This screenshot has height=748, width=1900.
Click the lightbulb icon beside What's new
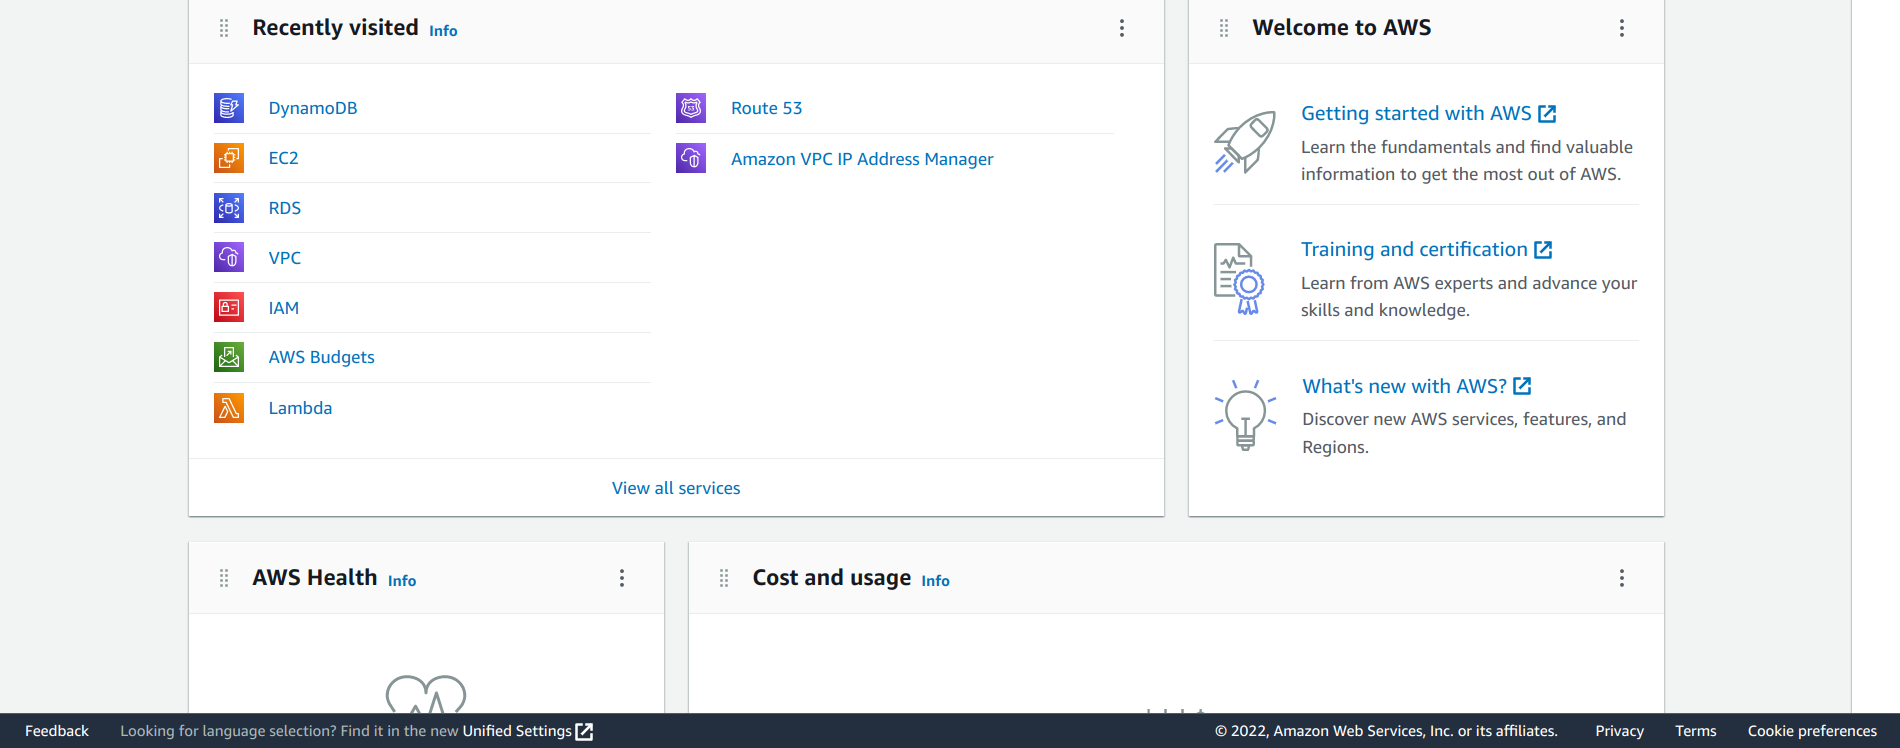coord(1245,415)
